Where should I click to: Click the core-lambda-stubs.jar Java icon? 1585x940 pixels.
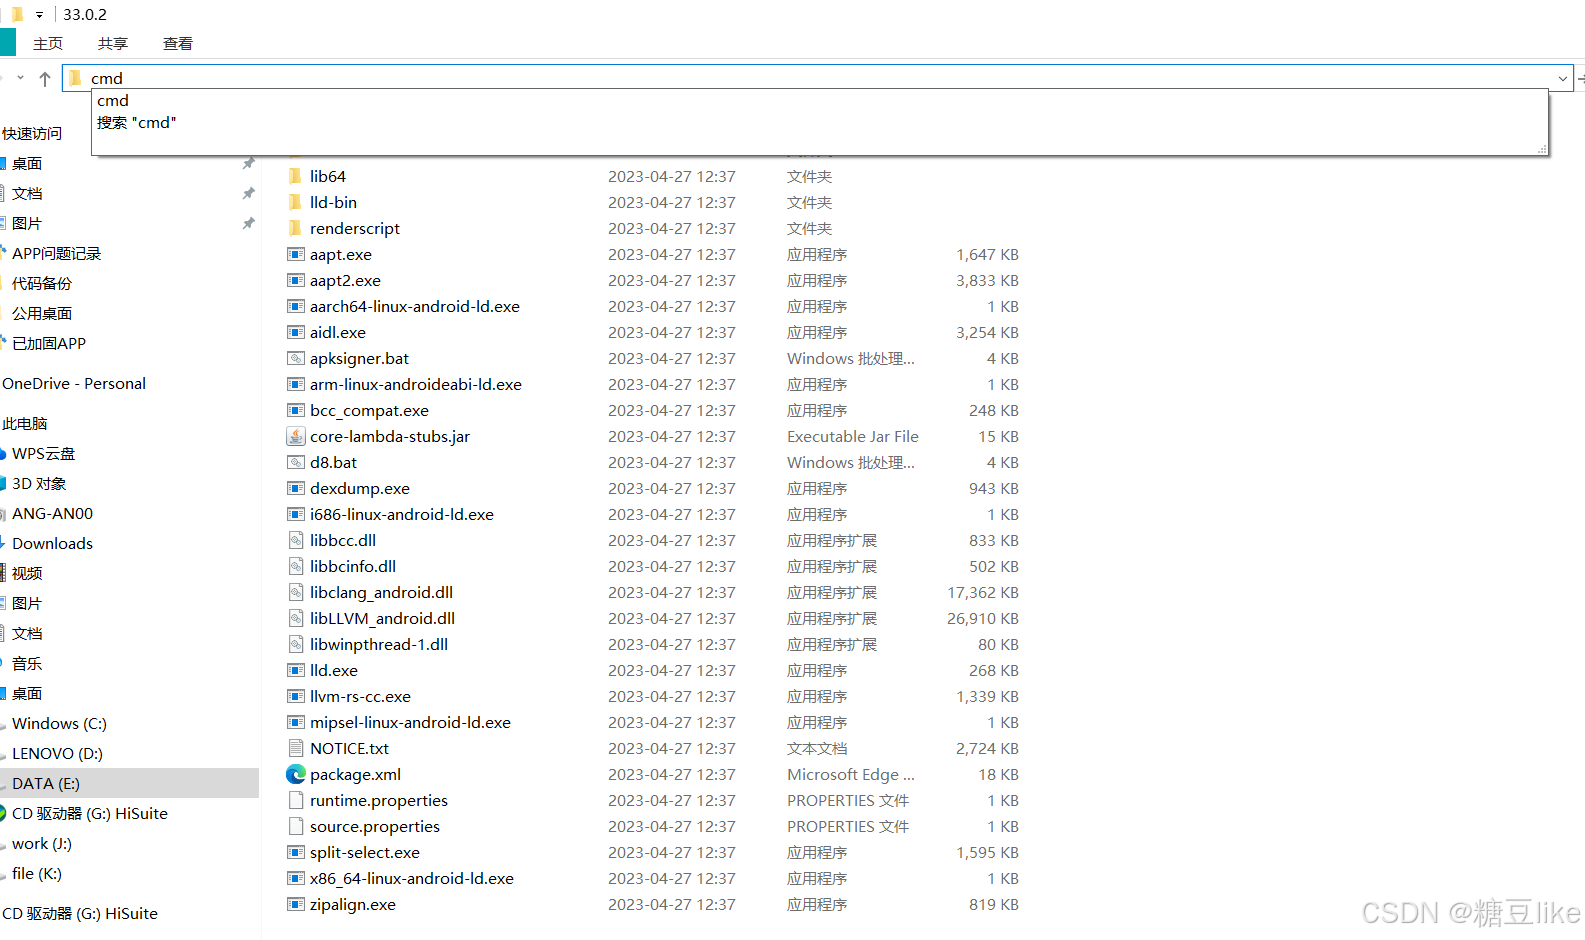[296, 437]
